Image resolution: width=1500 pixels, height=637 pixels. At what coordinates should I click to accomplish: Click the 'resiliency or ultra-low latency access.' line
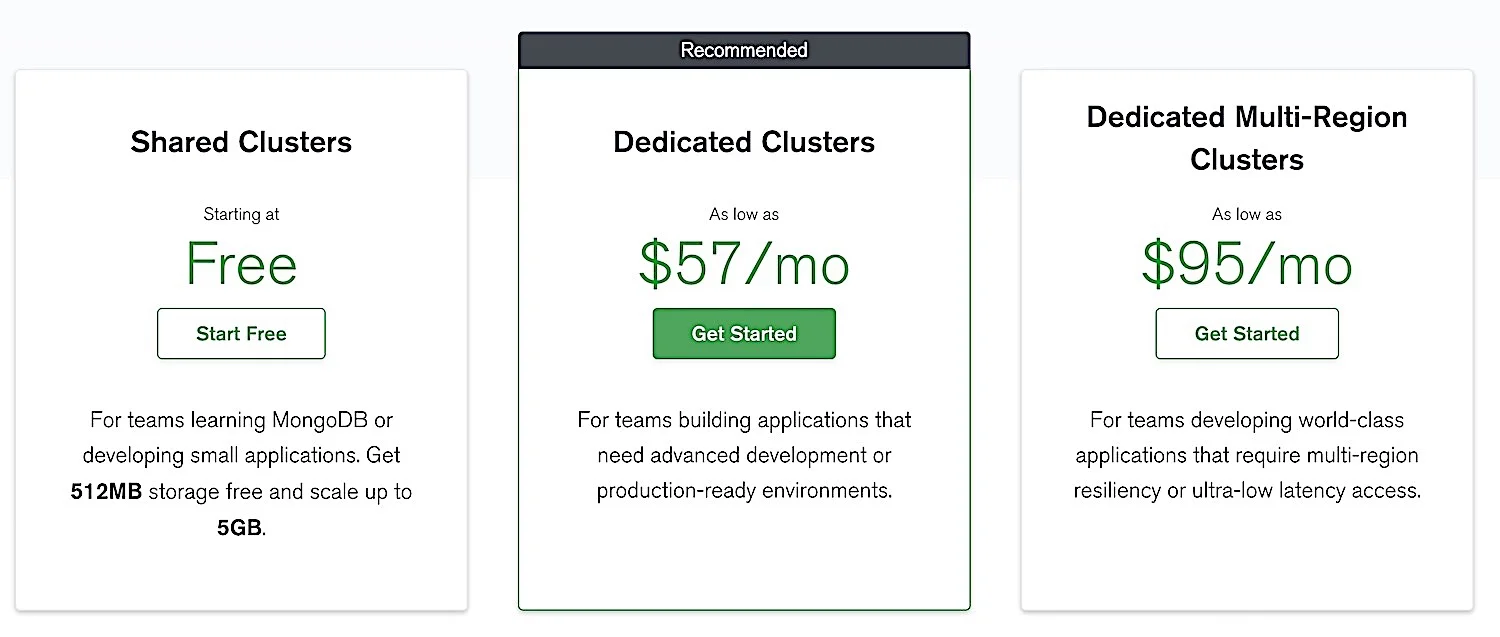click(x=1247, y=491)
